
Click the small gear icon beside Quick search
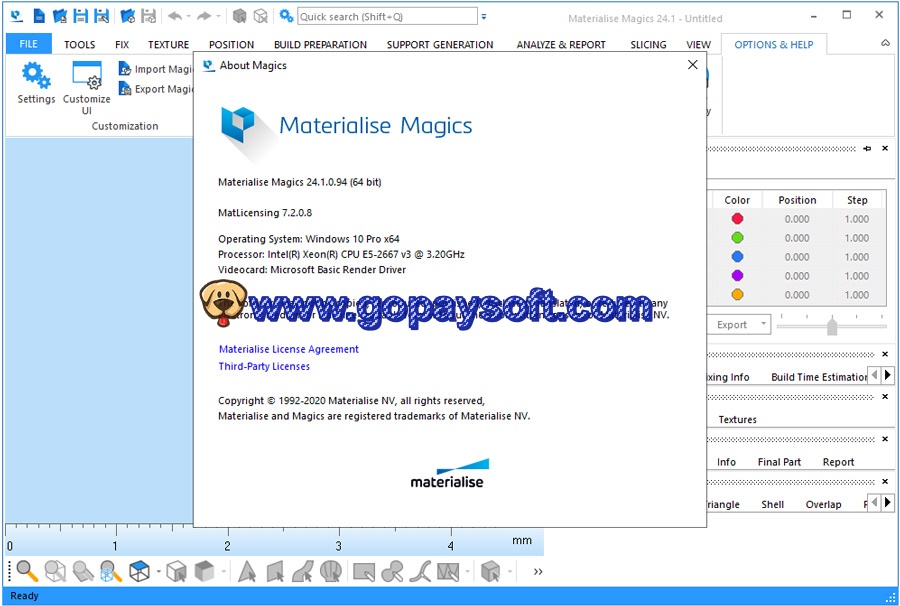point(286,16)
